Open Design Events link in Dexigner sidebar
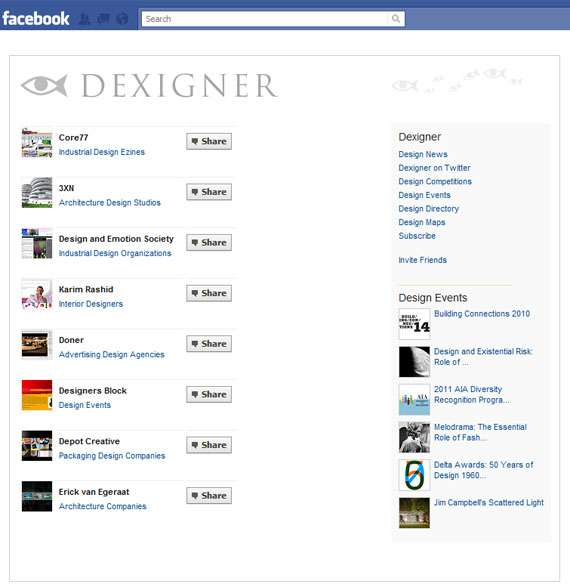The height and width of the screenshot is (587, 570). click(x=424, y=195)
